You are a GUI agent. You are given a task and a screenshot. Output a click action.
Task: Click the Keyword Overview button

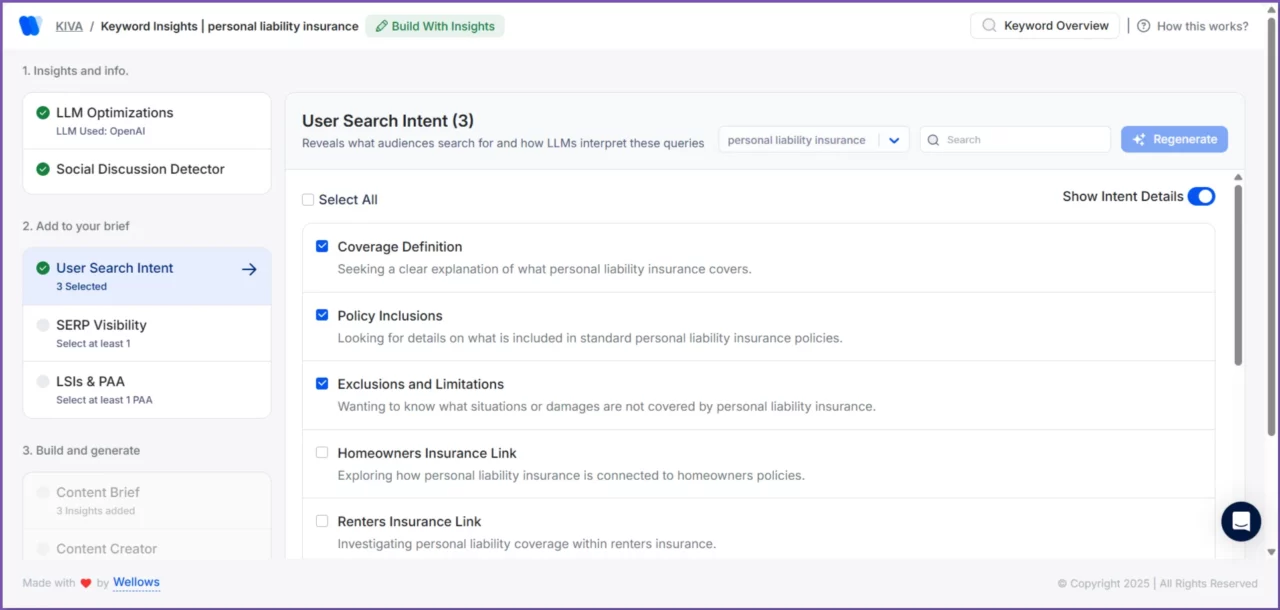point(1044,26)
